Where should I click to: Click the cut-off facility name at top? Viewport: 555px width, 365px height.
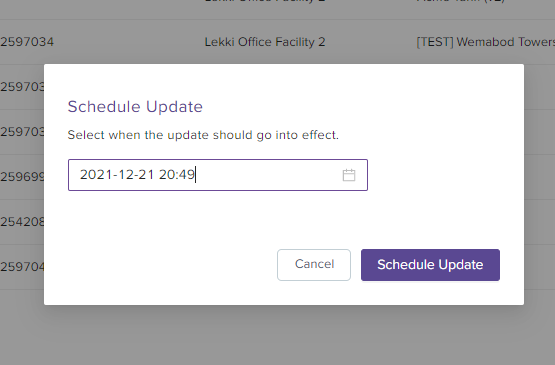click(265, 1)
